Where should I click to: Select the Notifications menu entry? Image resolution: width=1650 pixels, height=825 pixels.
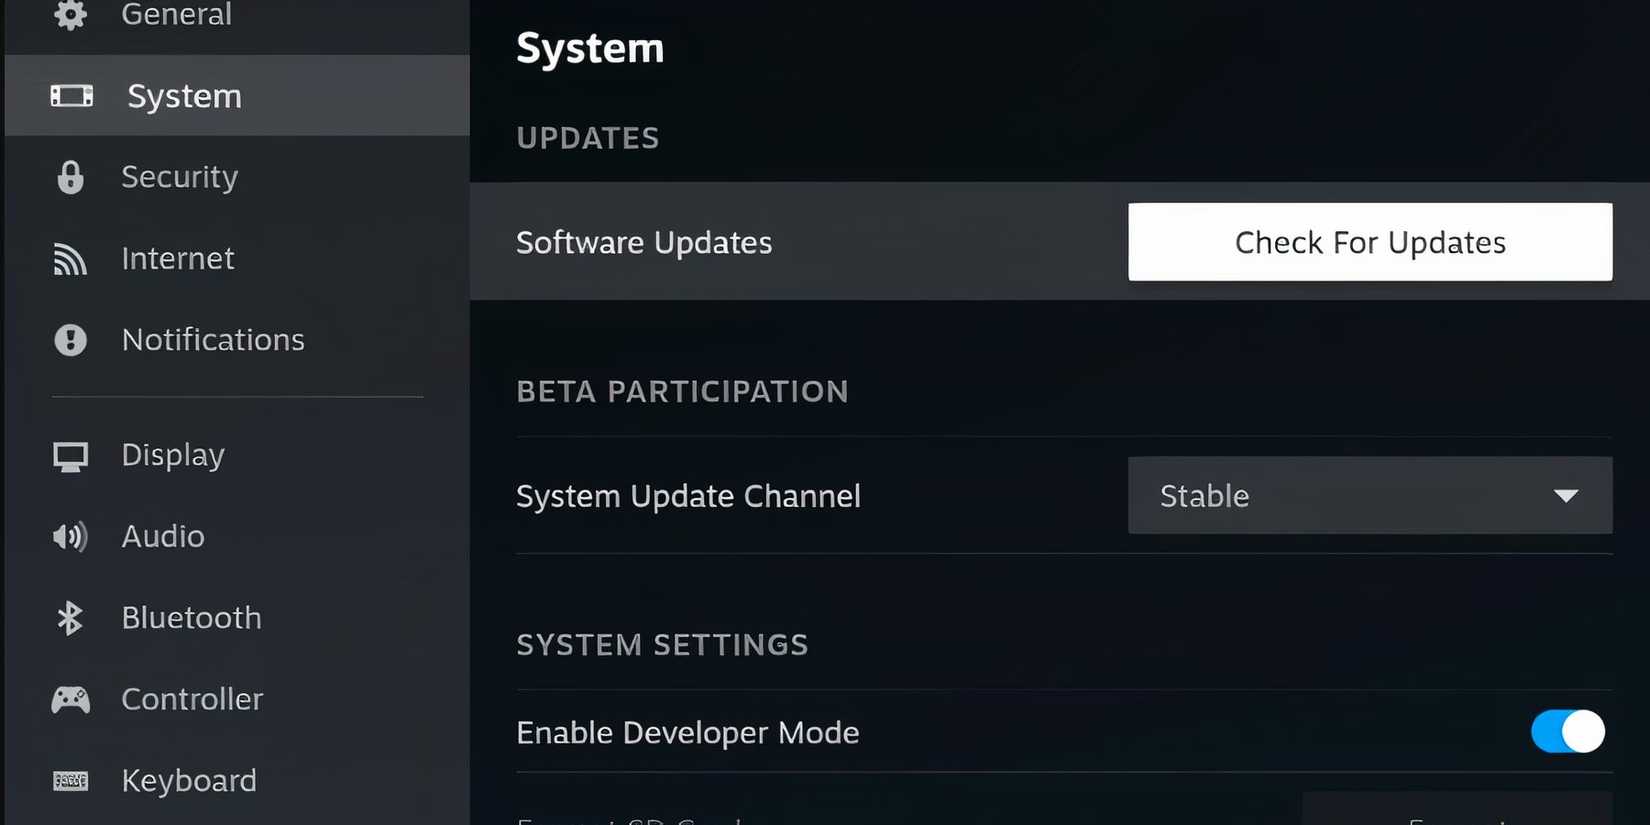point(237,340)
